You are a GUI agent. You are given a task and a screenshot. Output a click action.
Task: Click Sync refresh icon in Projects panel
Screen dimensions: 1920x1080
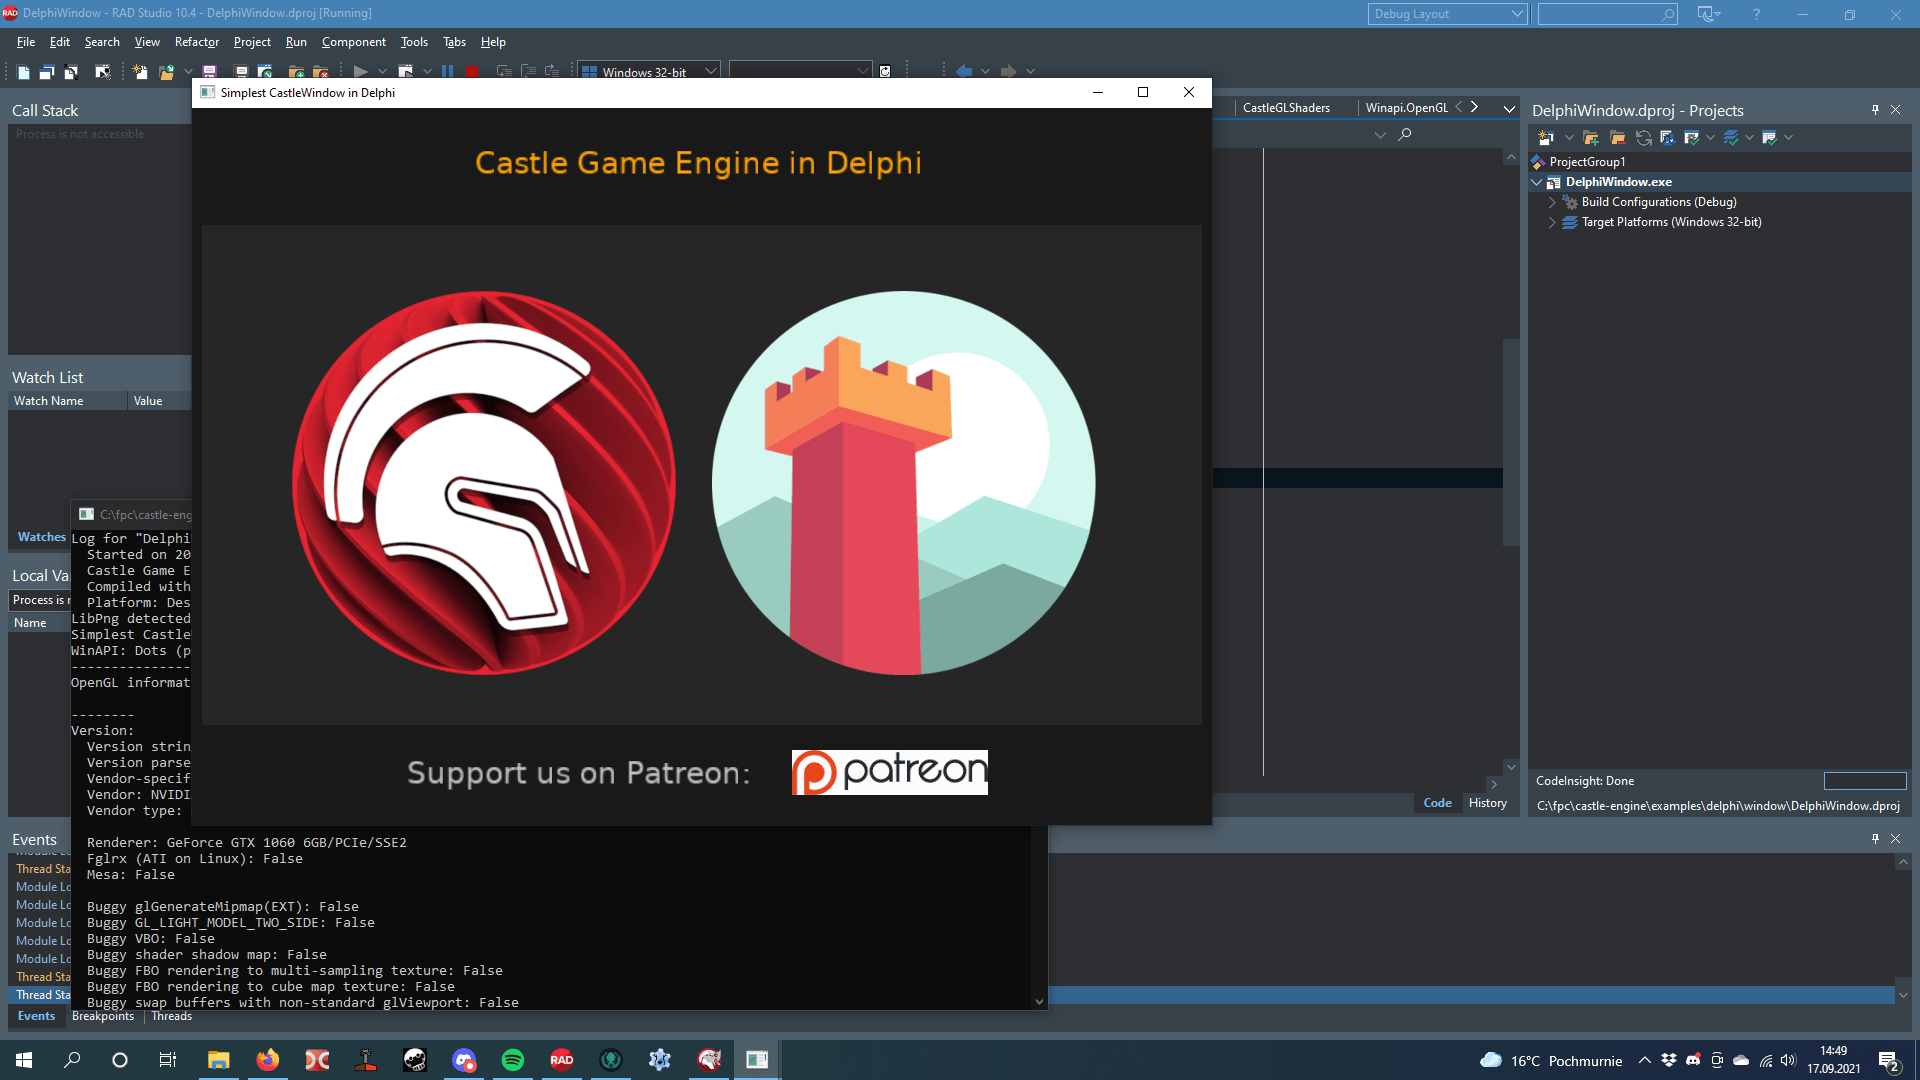1643,138
